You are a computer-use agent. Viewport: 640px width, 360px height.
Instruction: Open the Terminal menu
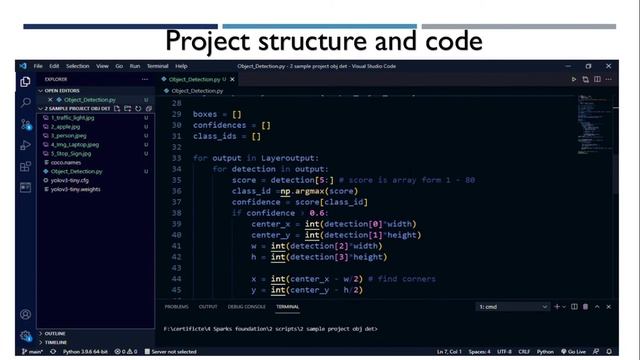coord(158,66)
